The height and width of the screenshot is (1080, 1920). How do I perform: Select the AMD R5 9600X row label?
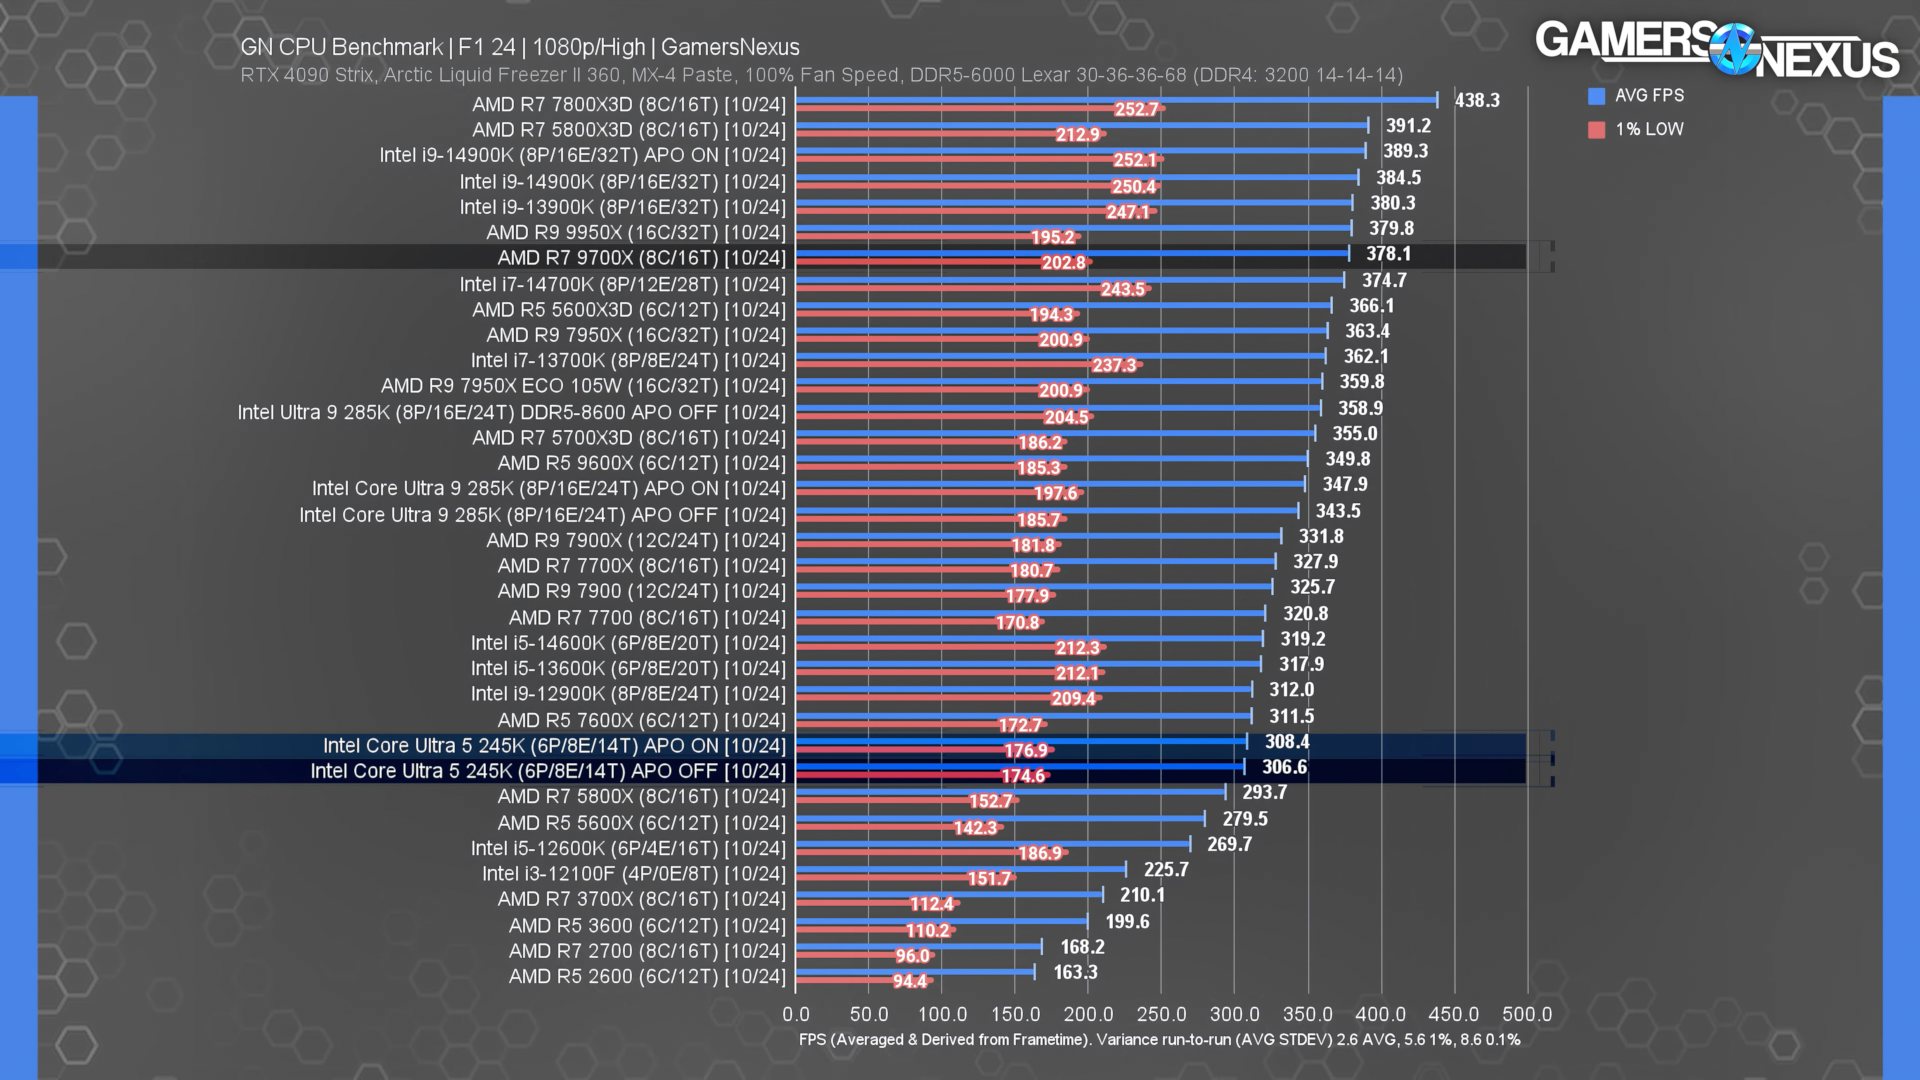point(642,463)
